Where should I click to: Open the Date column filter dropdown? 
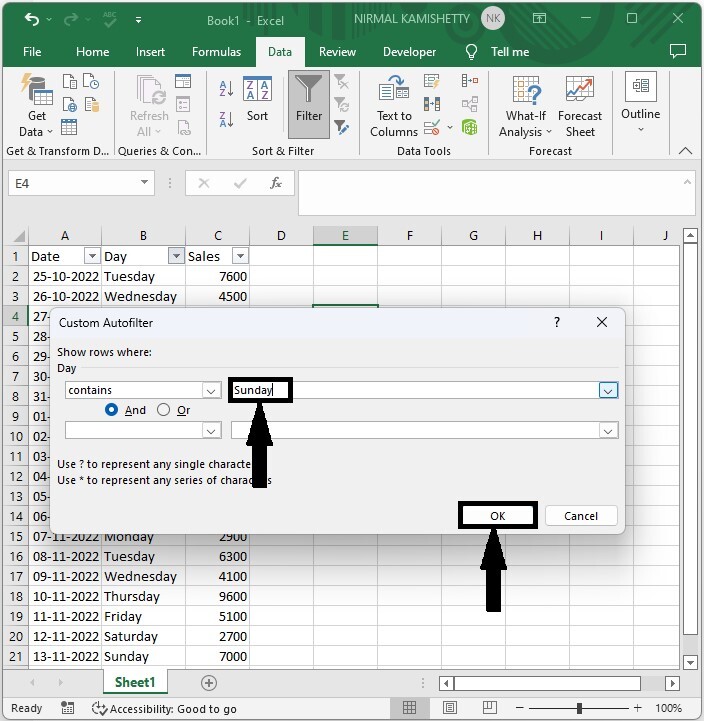[x=92, y=256]
